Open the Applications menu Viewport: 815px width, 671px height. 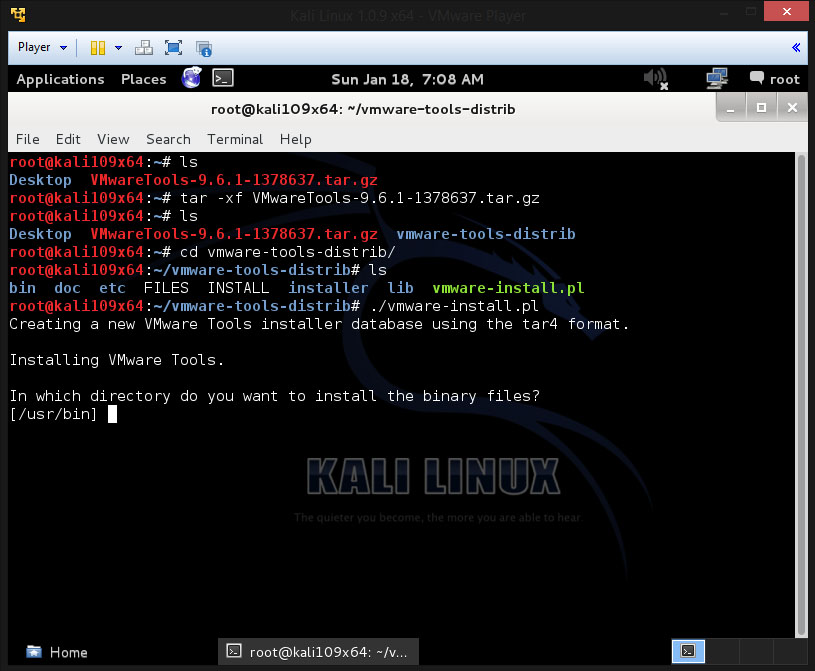point(60,79)
